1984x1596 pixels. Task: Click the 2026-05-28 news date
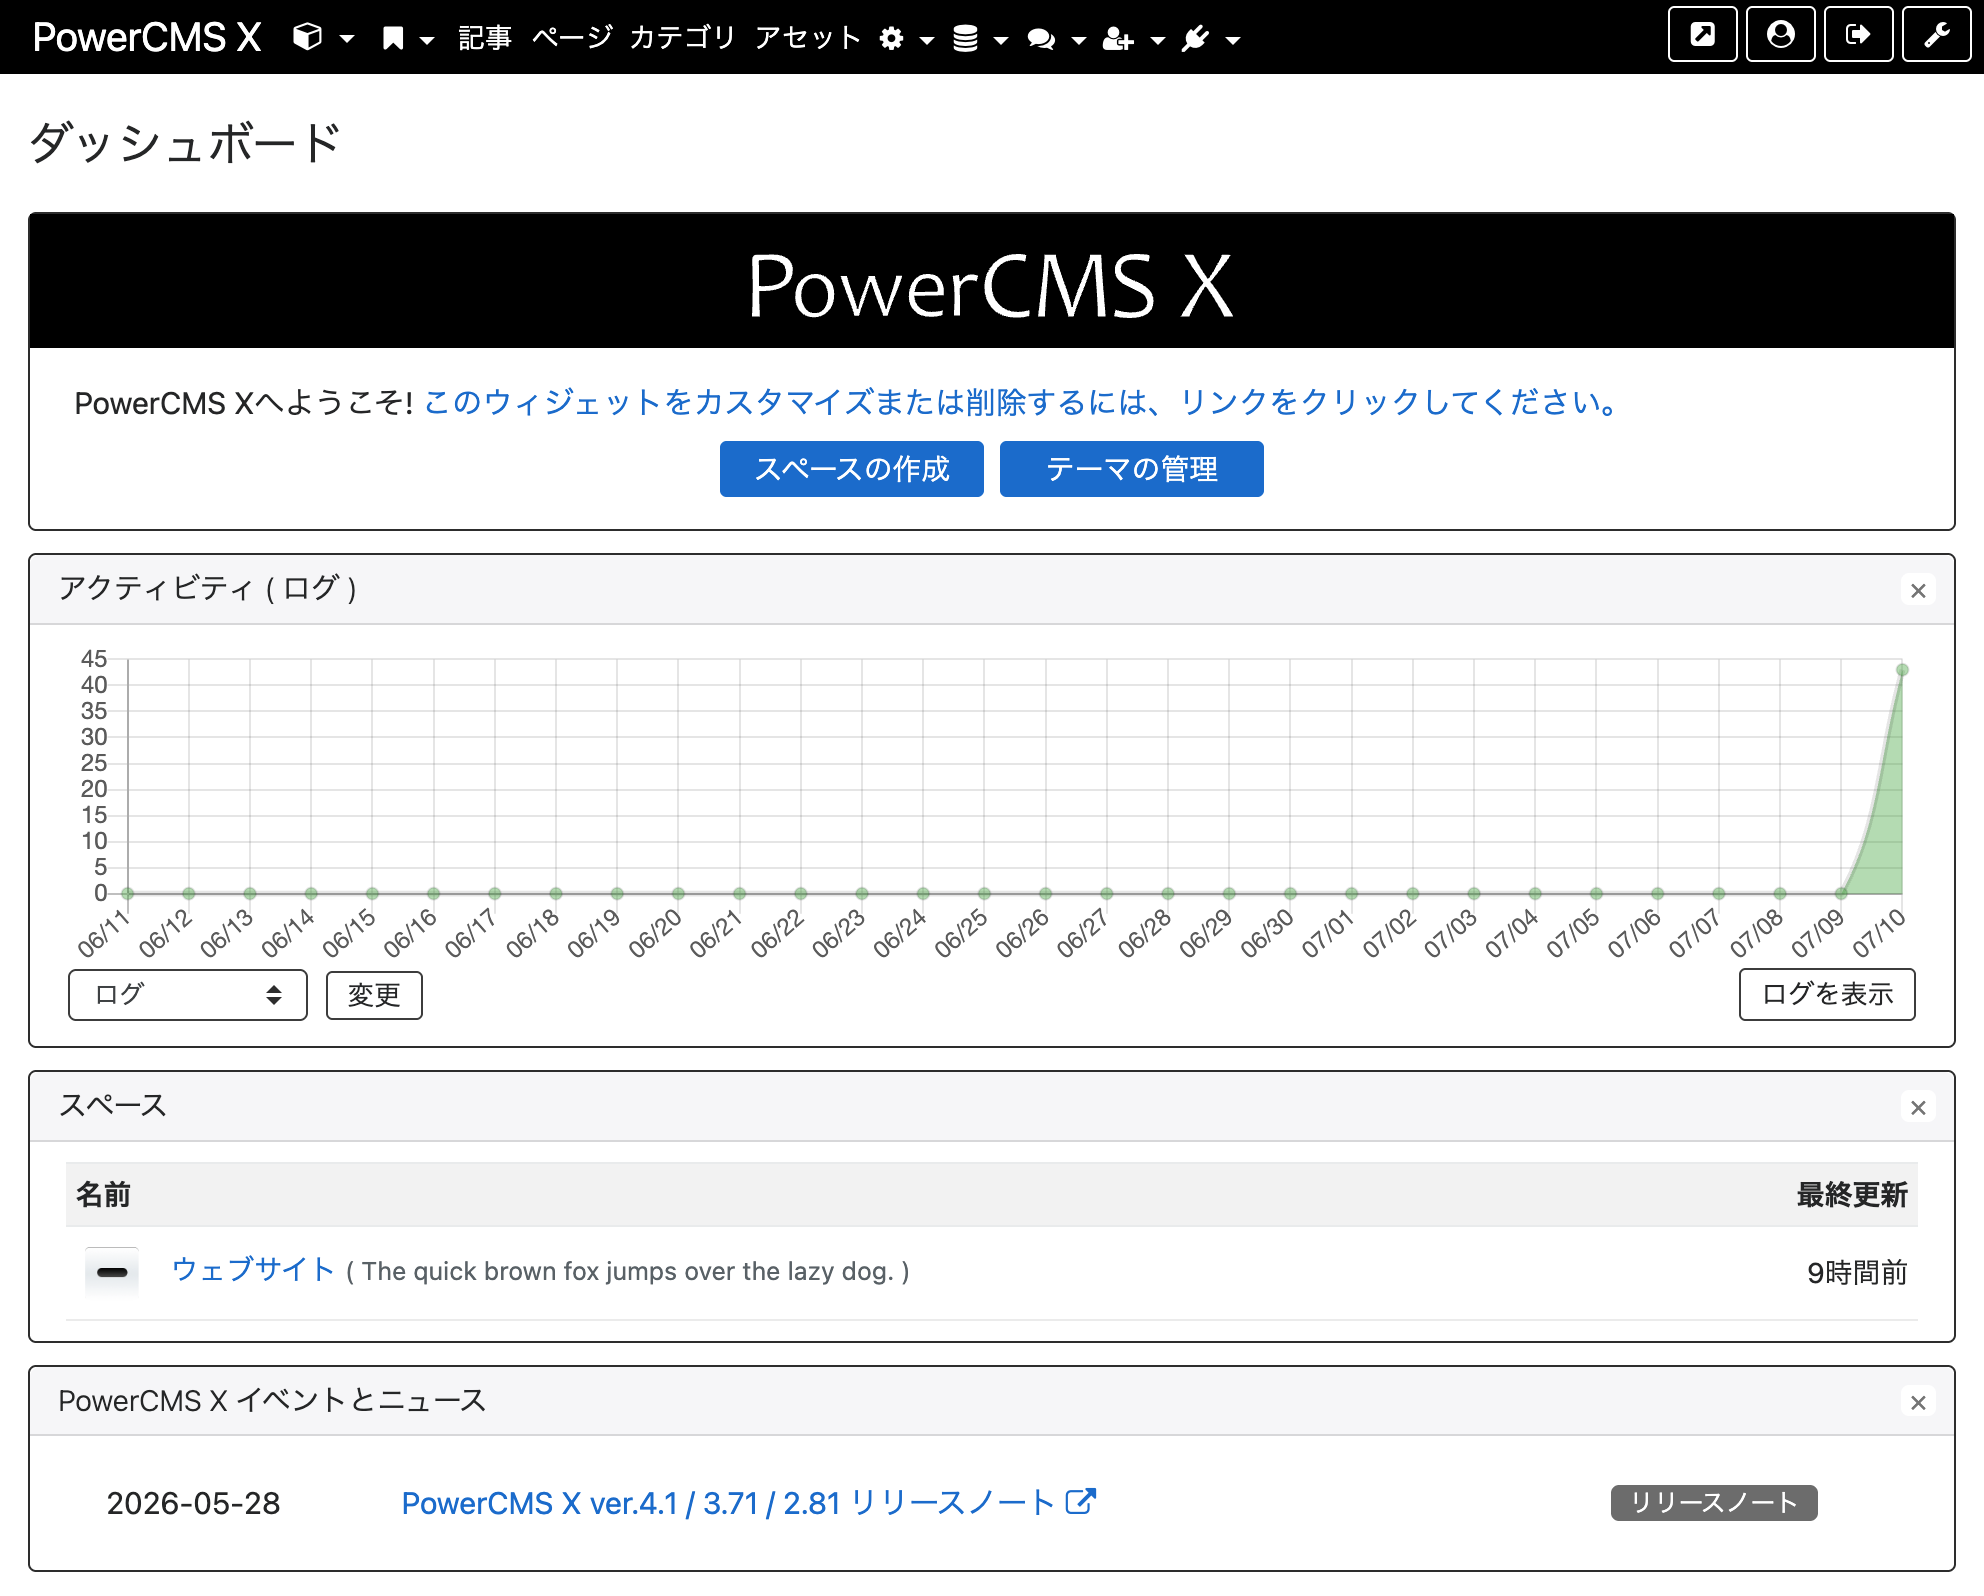[x=193, y=1503]
